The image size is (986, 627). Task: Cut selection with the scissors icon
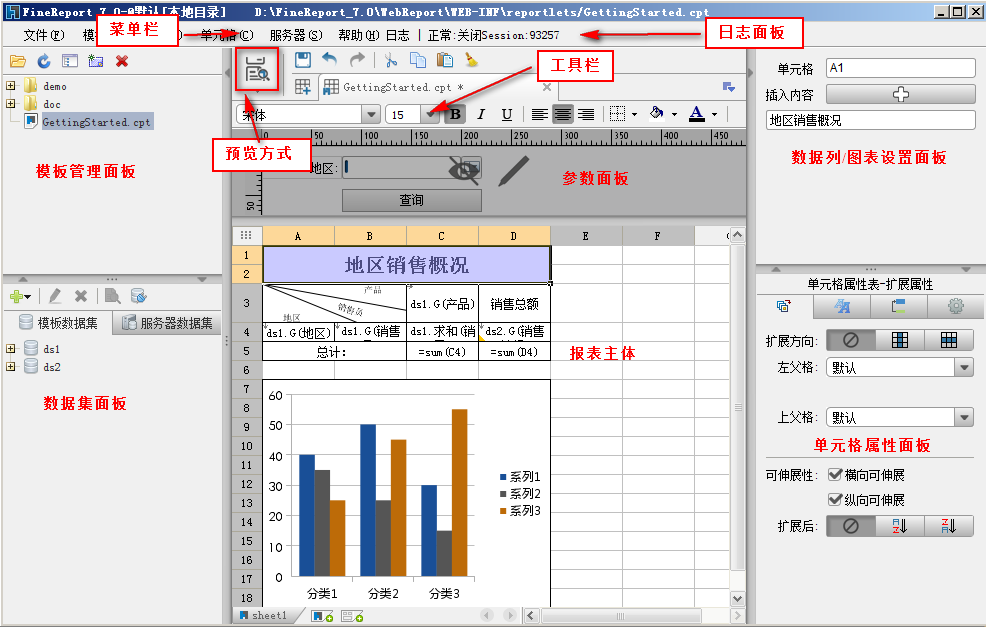pos(391,60)
